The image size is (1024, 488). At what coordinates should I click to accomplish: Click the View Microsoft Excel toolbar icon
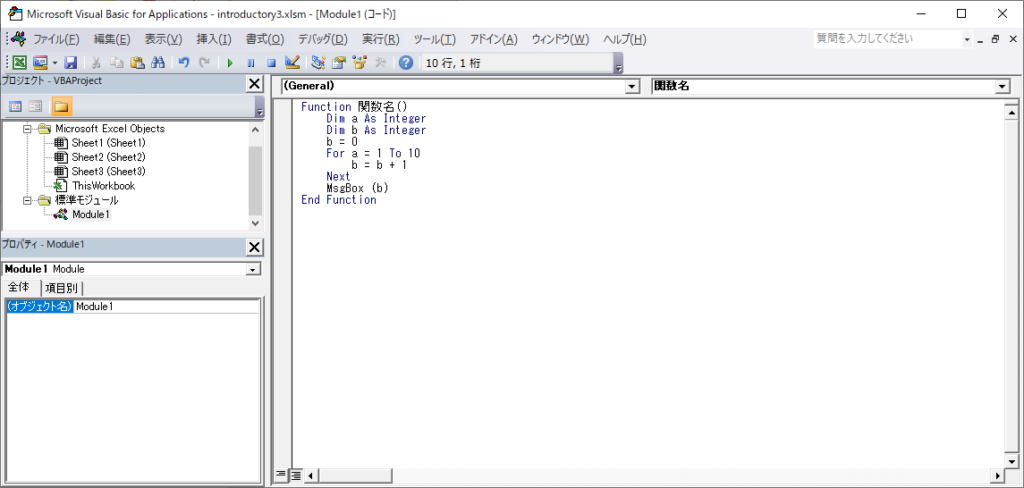click(19, 62)
